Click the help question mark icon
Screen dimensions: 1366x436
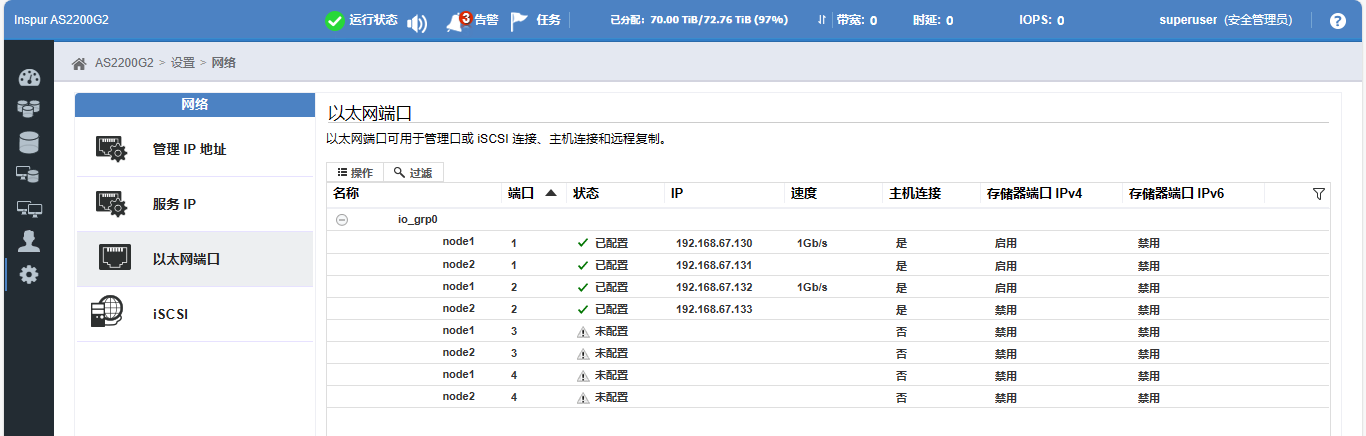pos(1337,21)
